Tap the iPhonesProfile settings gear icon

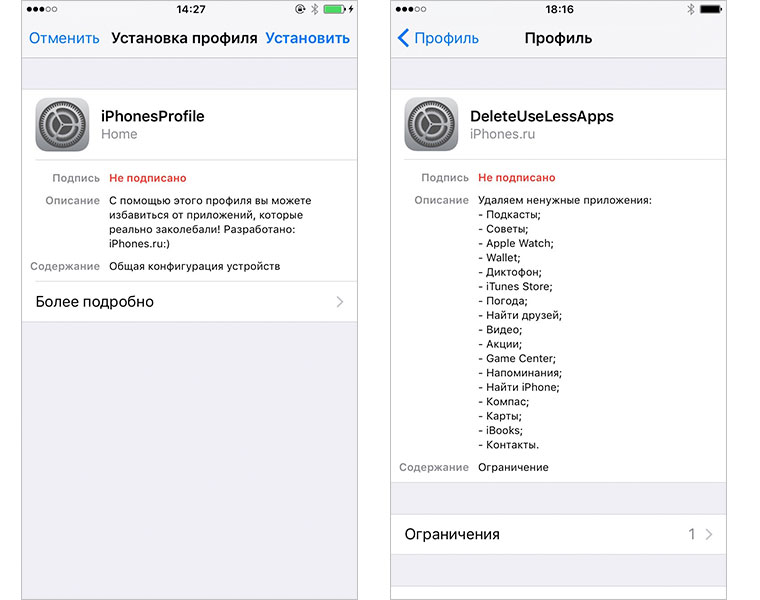pos(62,125)
